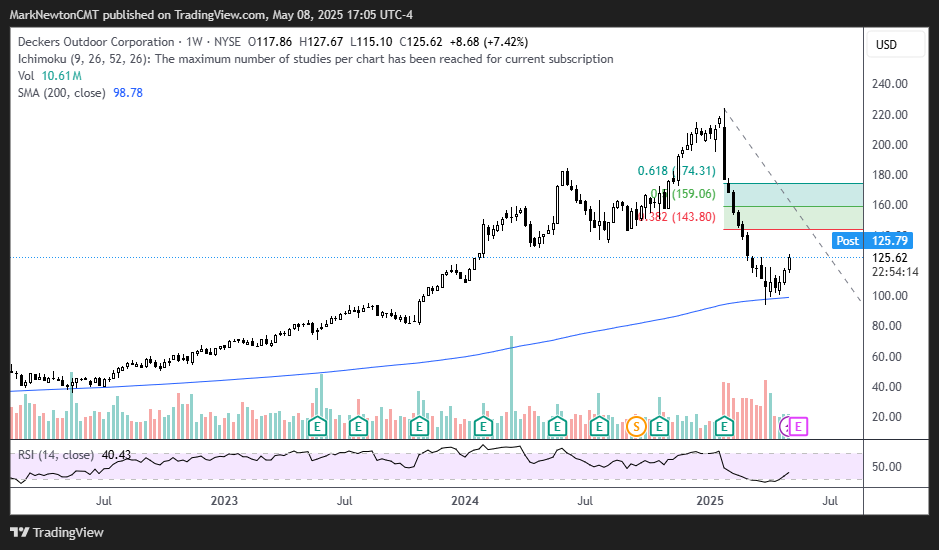Open the USD currency selector
This screenshot has width=939, height=550.
895,44
